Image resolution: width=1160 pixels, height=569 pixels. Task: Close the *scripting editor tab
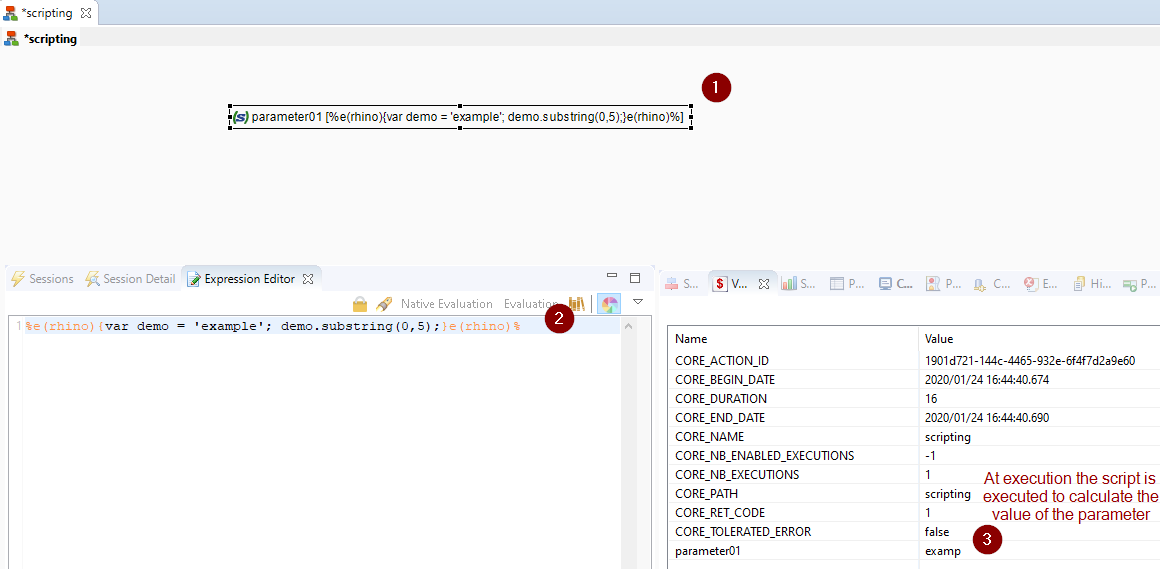85,13
